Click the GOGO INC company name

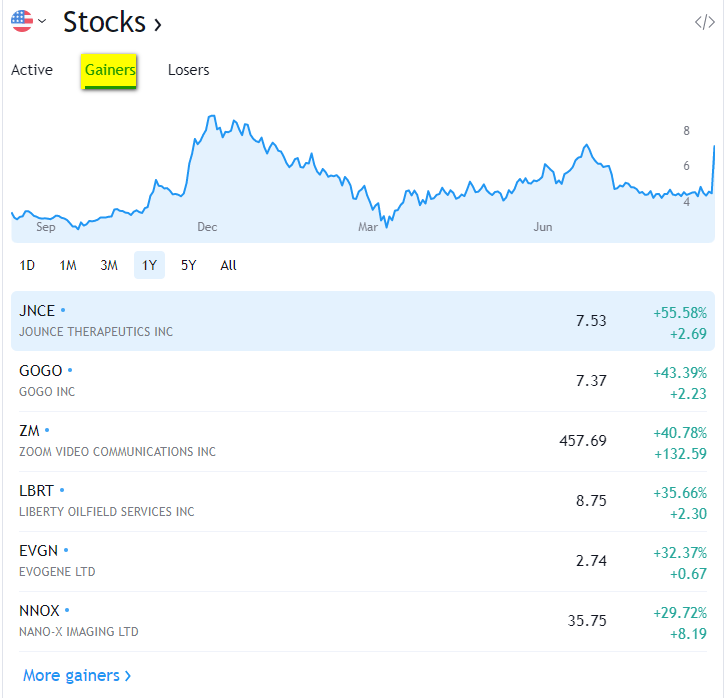click(x=47, y=391)
